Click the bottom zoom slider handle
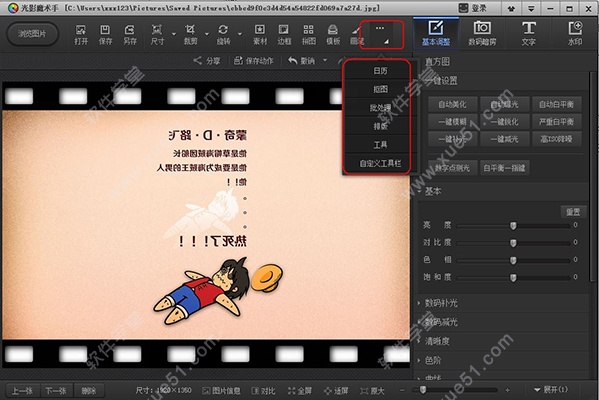This screenshot has width=599, height=400. (x=423, y=389)
